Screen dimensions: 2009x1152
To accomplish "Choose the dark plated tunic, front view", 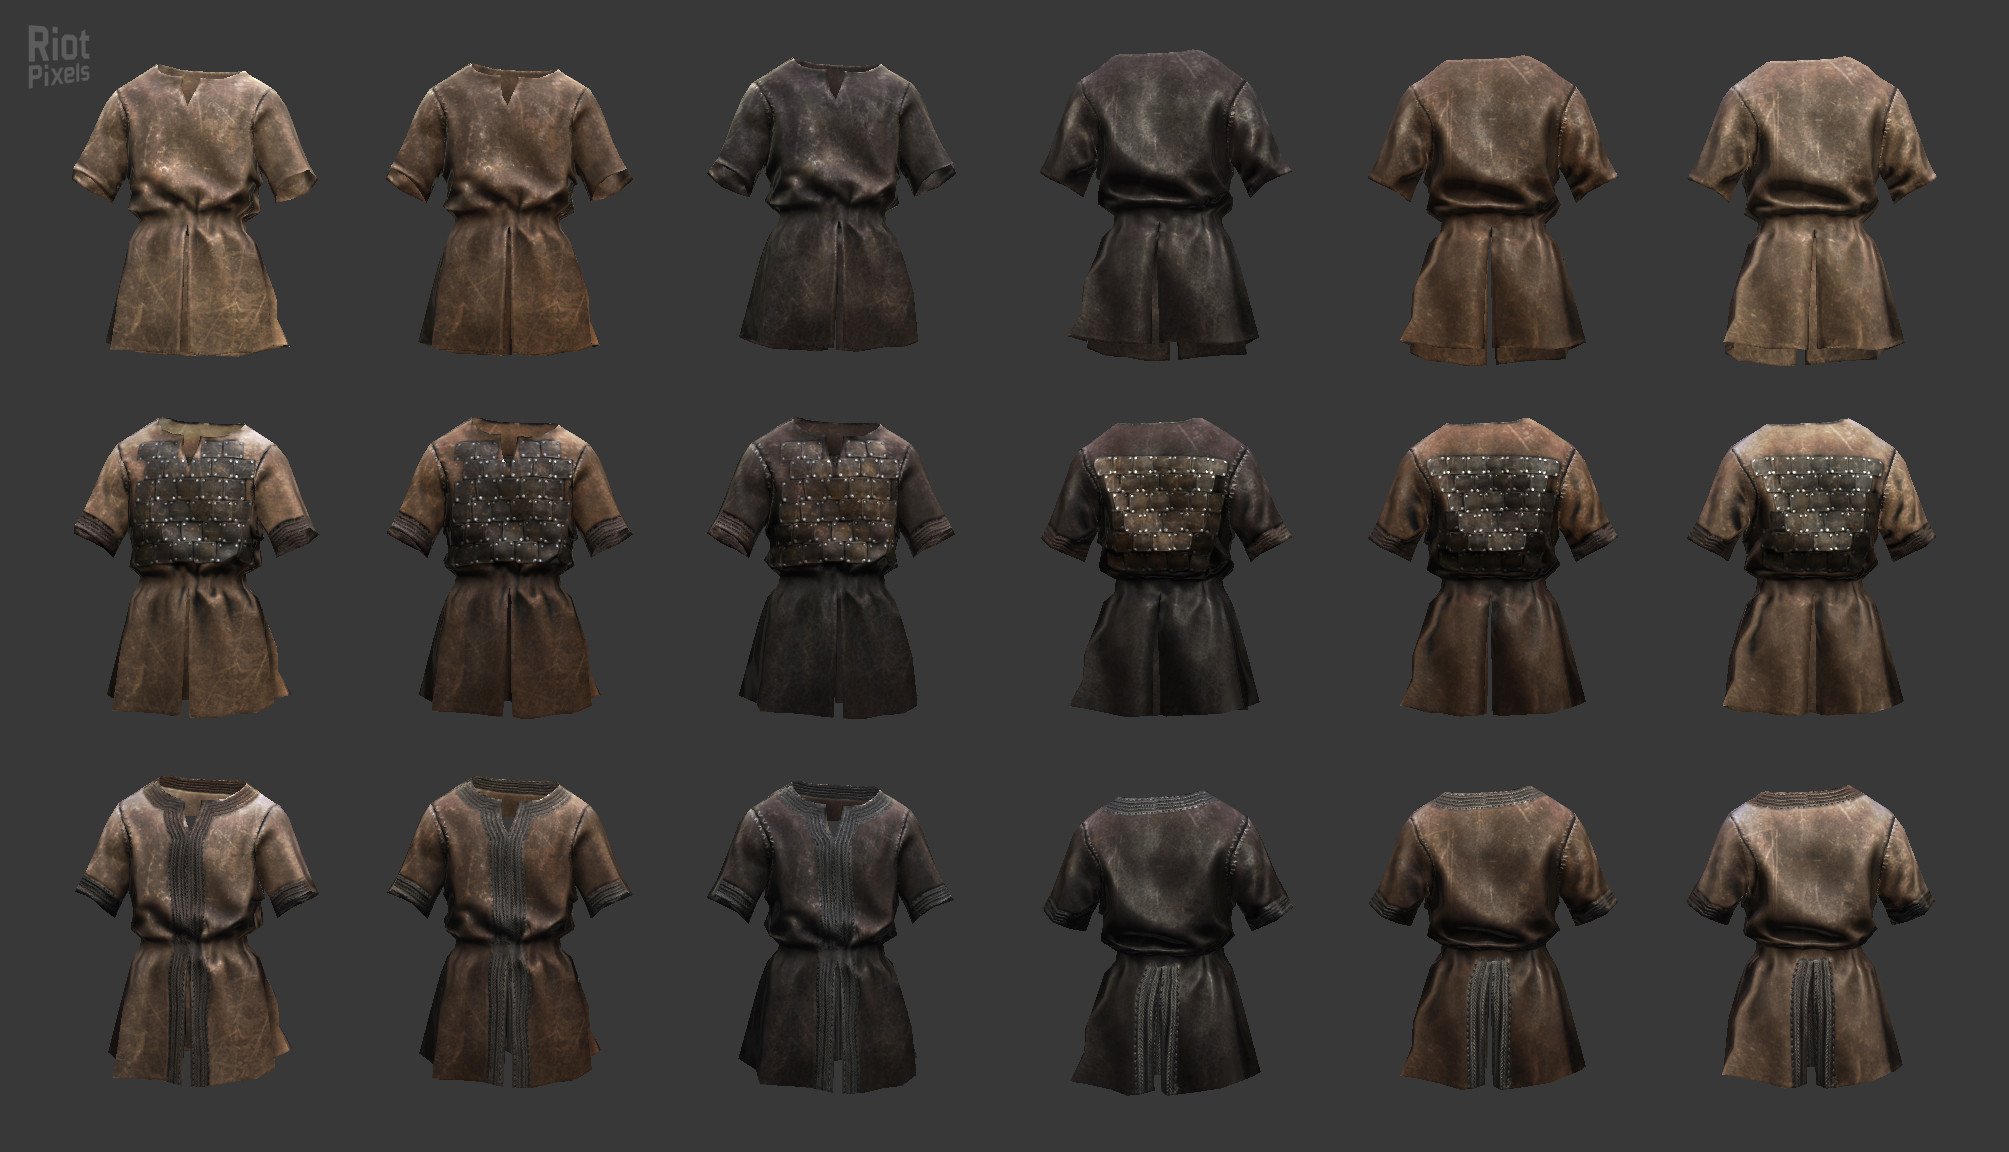I will tap(831, 565).
